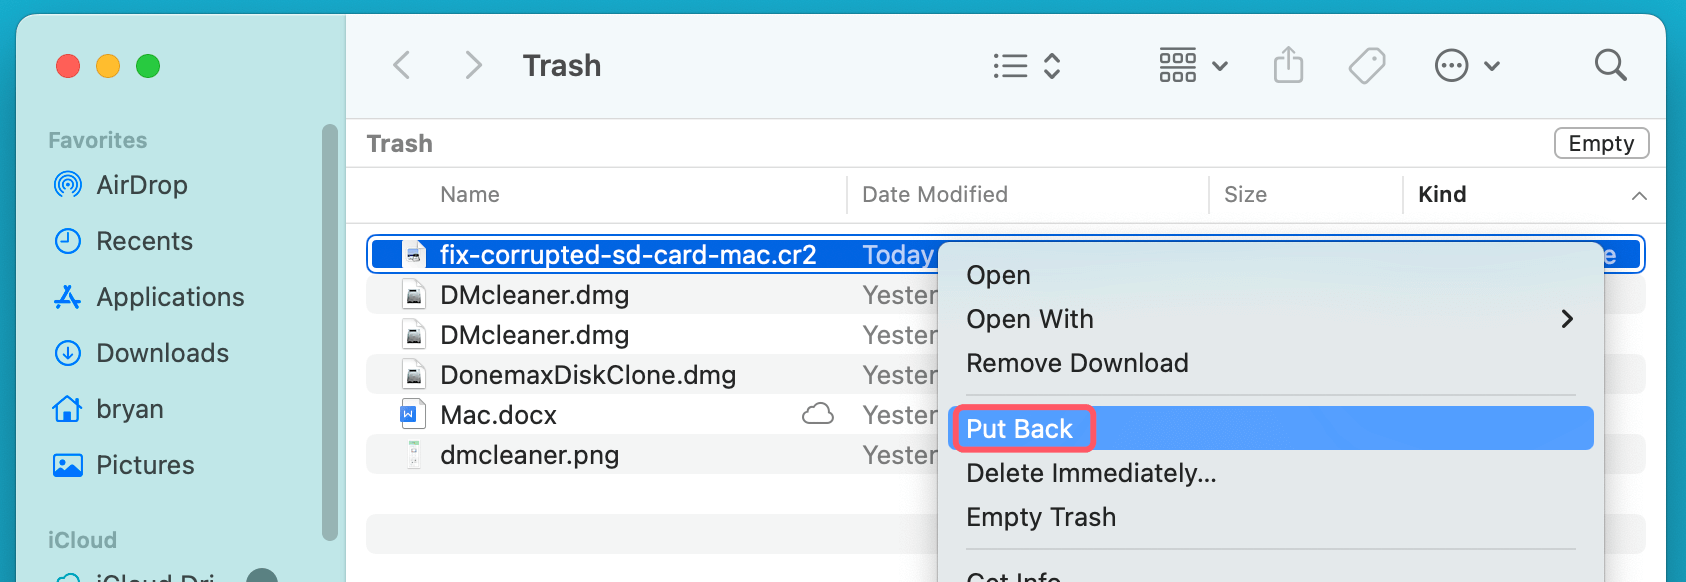
Task: Click the Empty button to empty Trash
Action: 1601,143
